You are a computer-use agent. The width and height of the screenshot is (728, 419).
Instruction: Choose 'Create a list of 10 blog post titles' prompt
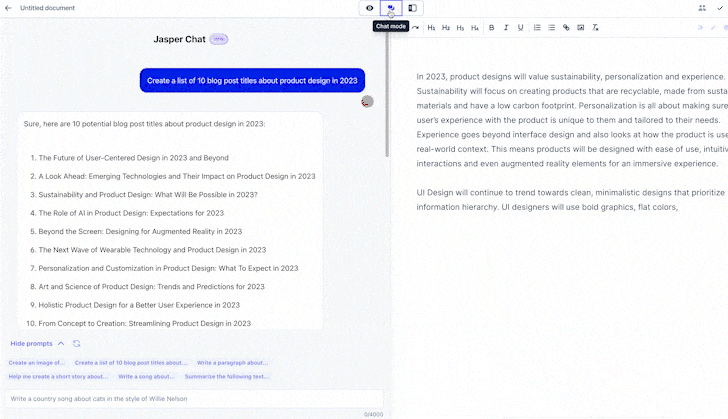tap(131, 363)
